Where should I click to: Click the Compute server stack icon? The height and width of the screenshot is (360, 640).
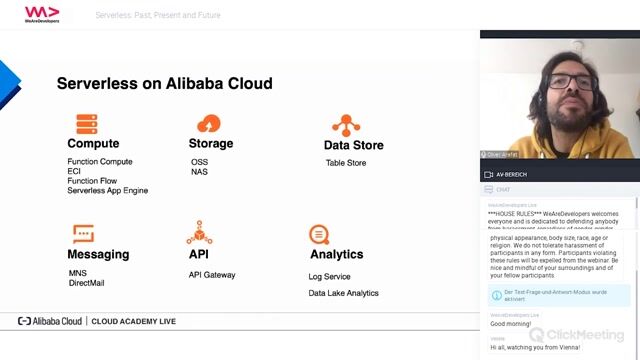click(87, 124)
